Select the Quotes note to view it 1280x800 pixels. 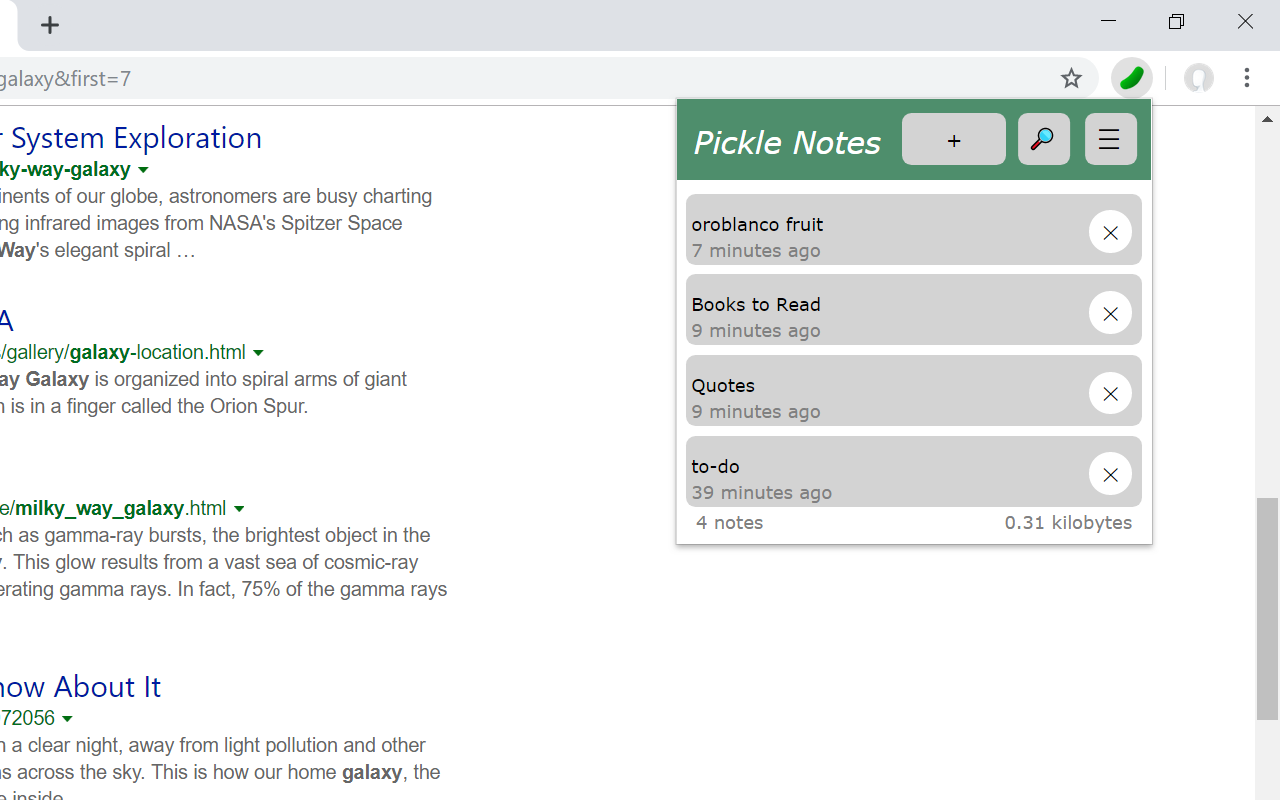pos(850,390)
